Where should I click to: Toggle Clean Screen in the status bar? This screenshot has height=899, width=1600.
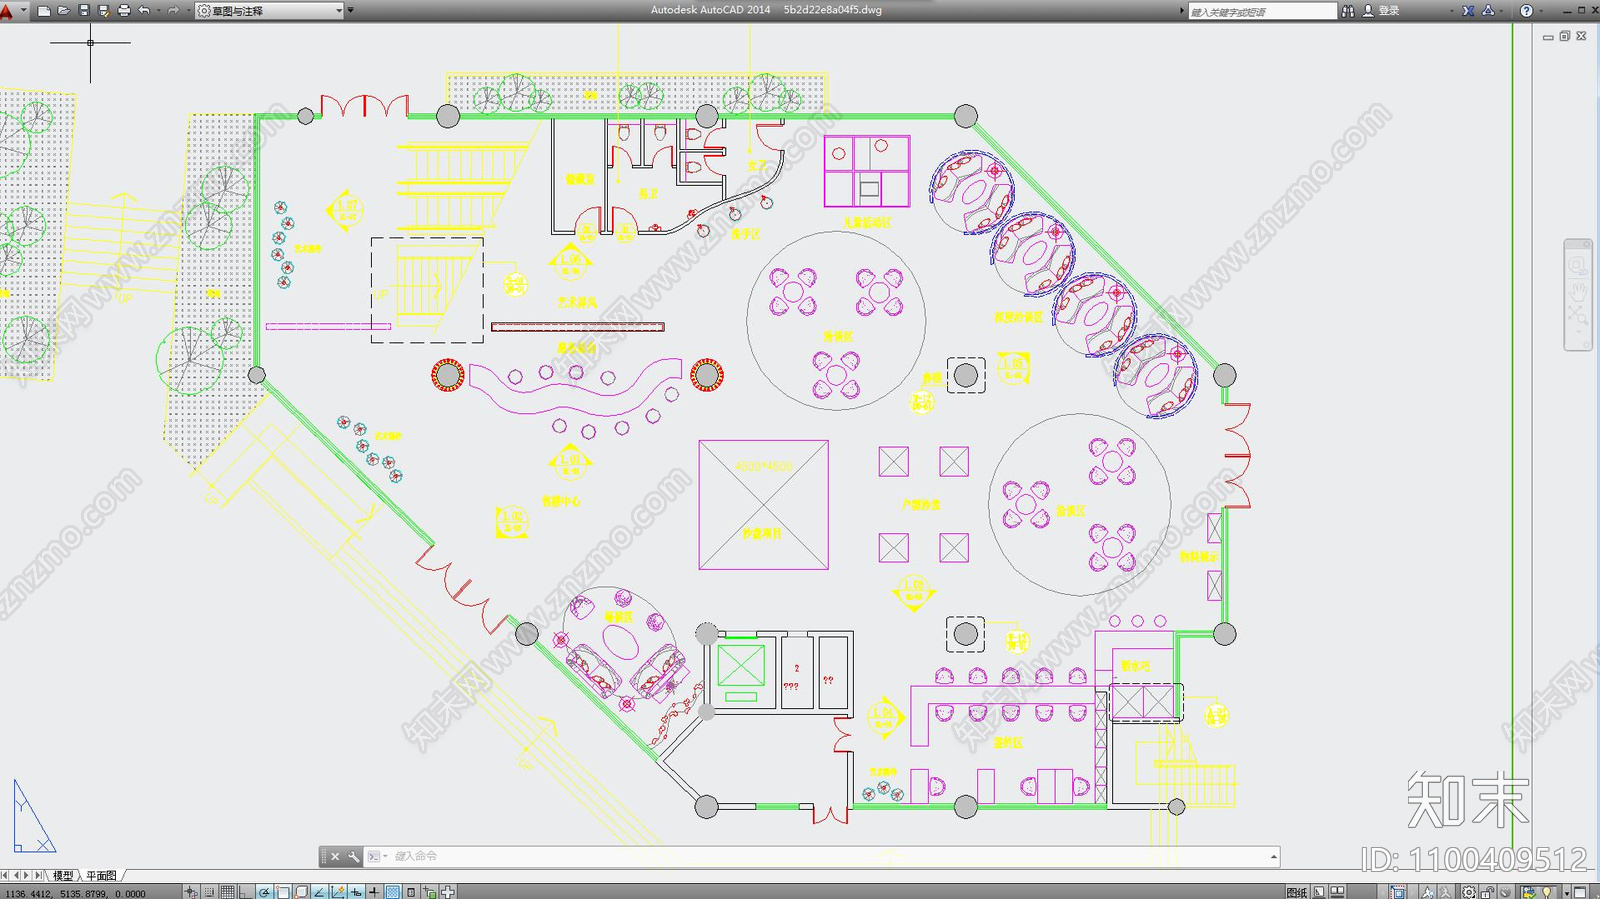click(x=1581, y=892)
